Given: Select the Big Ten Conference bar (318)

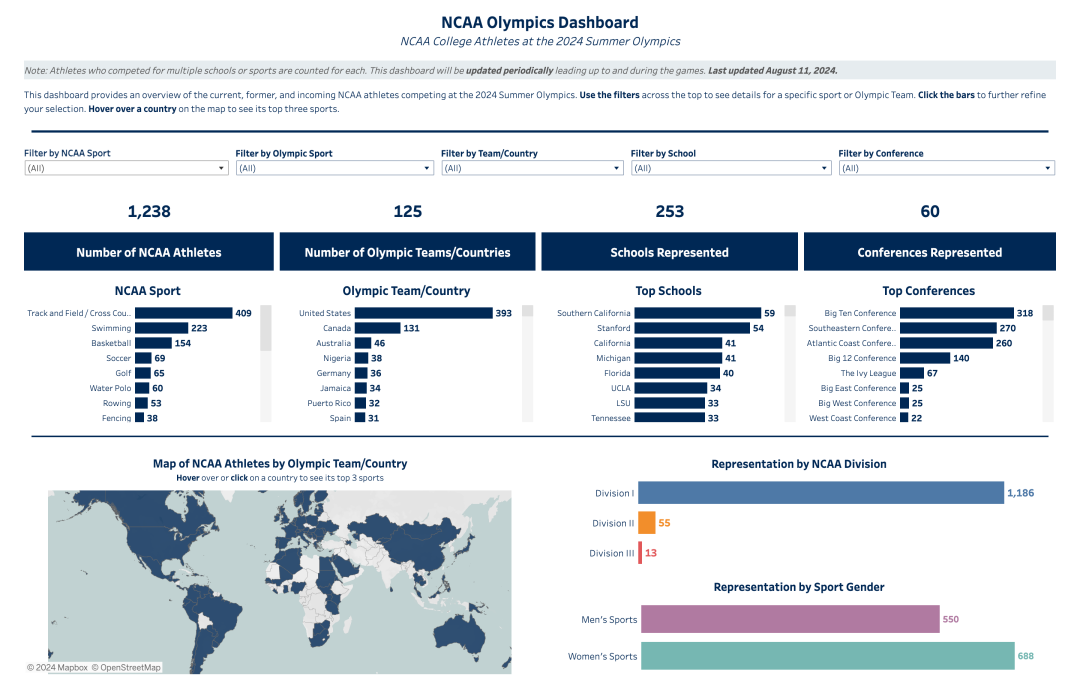Looking at the screenshot, I should pyautogui.click(x=957, y=314).
